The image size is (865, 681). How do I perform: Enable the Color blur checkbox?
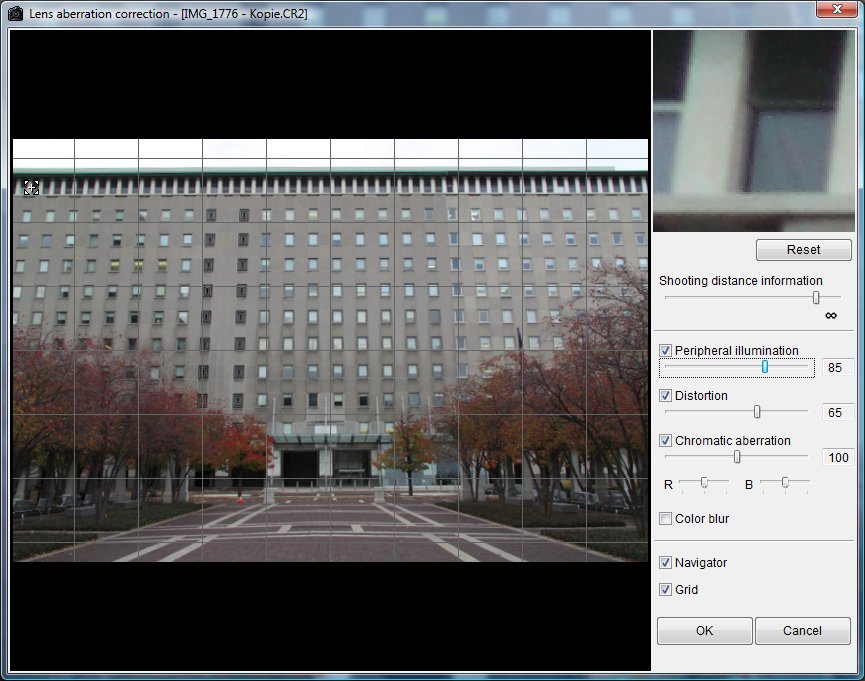click(x=666, y=519)
